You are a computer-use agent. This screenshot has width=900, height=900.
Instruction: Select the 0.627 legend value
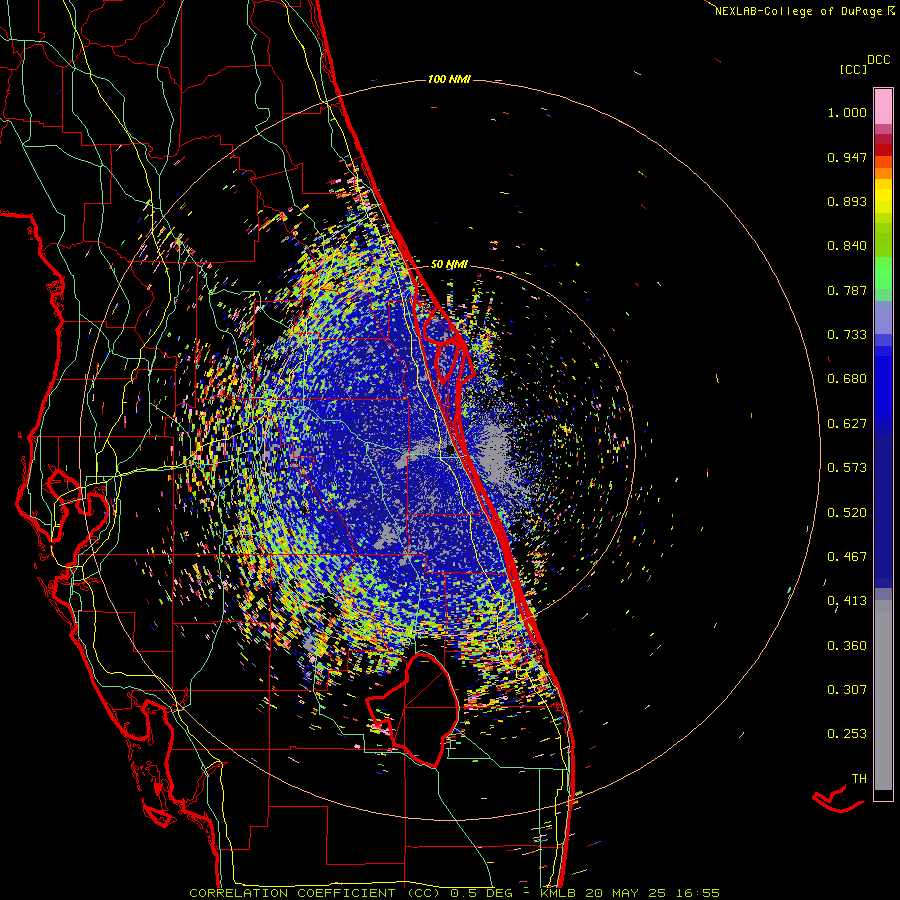[x=847, y=424]
